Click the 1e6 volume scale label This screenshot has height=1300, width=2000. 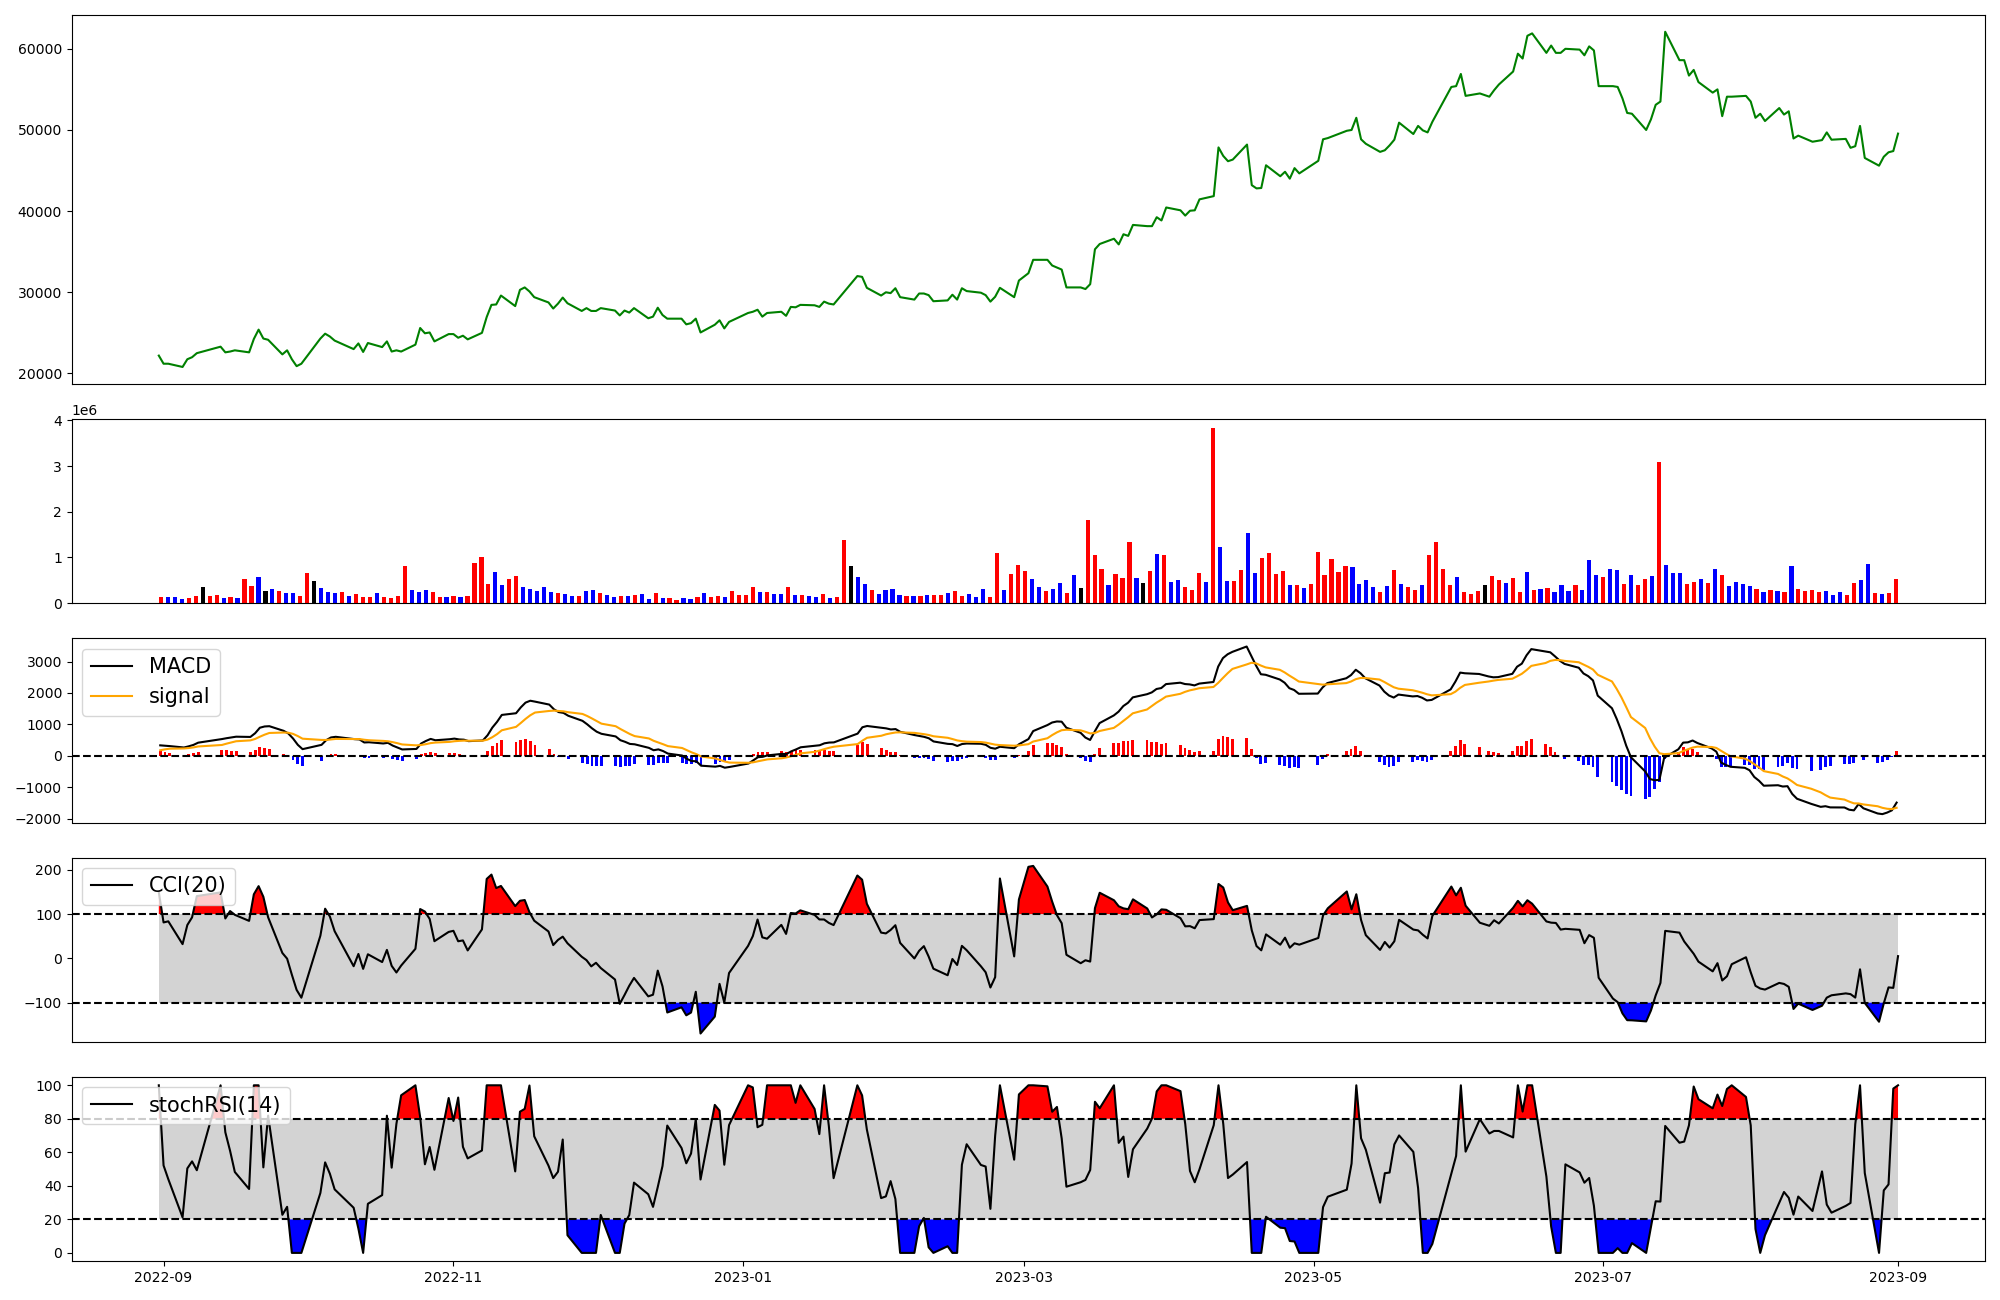[85, 410]
